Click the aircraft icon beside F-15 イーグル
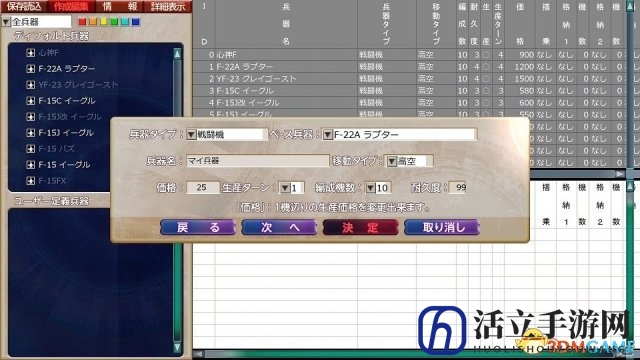This screenshot has height=360, width=640. click(31, 164)
